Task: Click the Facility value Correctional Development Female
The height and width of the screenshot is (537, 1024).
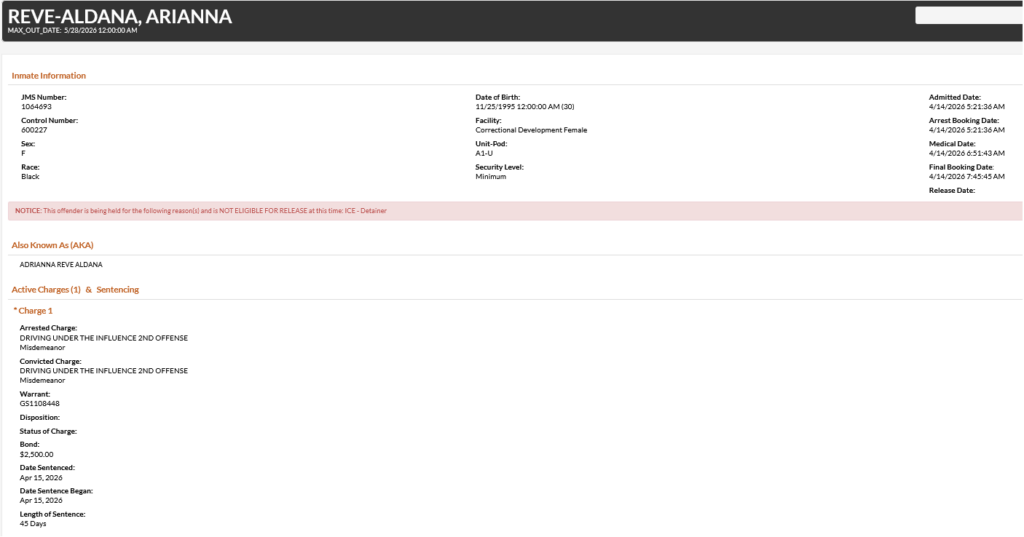Action: tap(531, 130)
